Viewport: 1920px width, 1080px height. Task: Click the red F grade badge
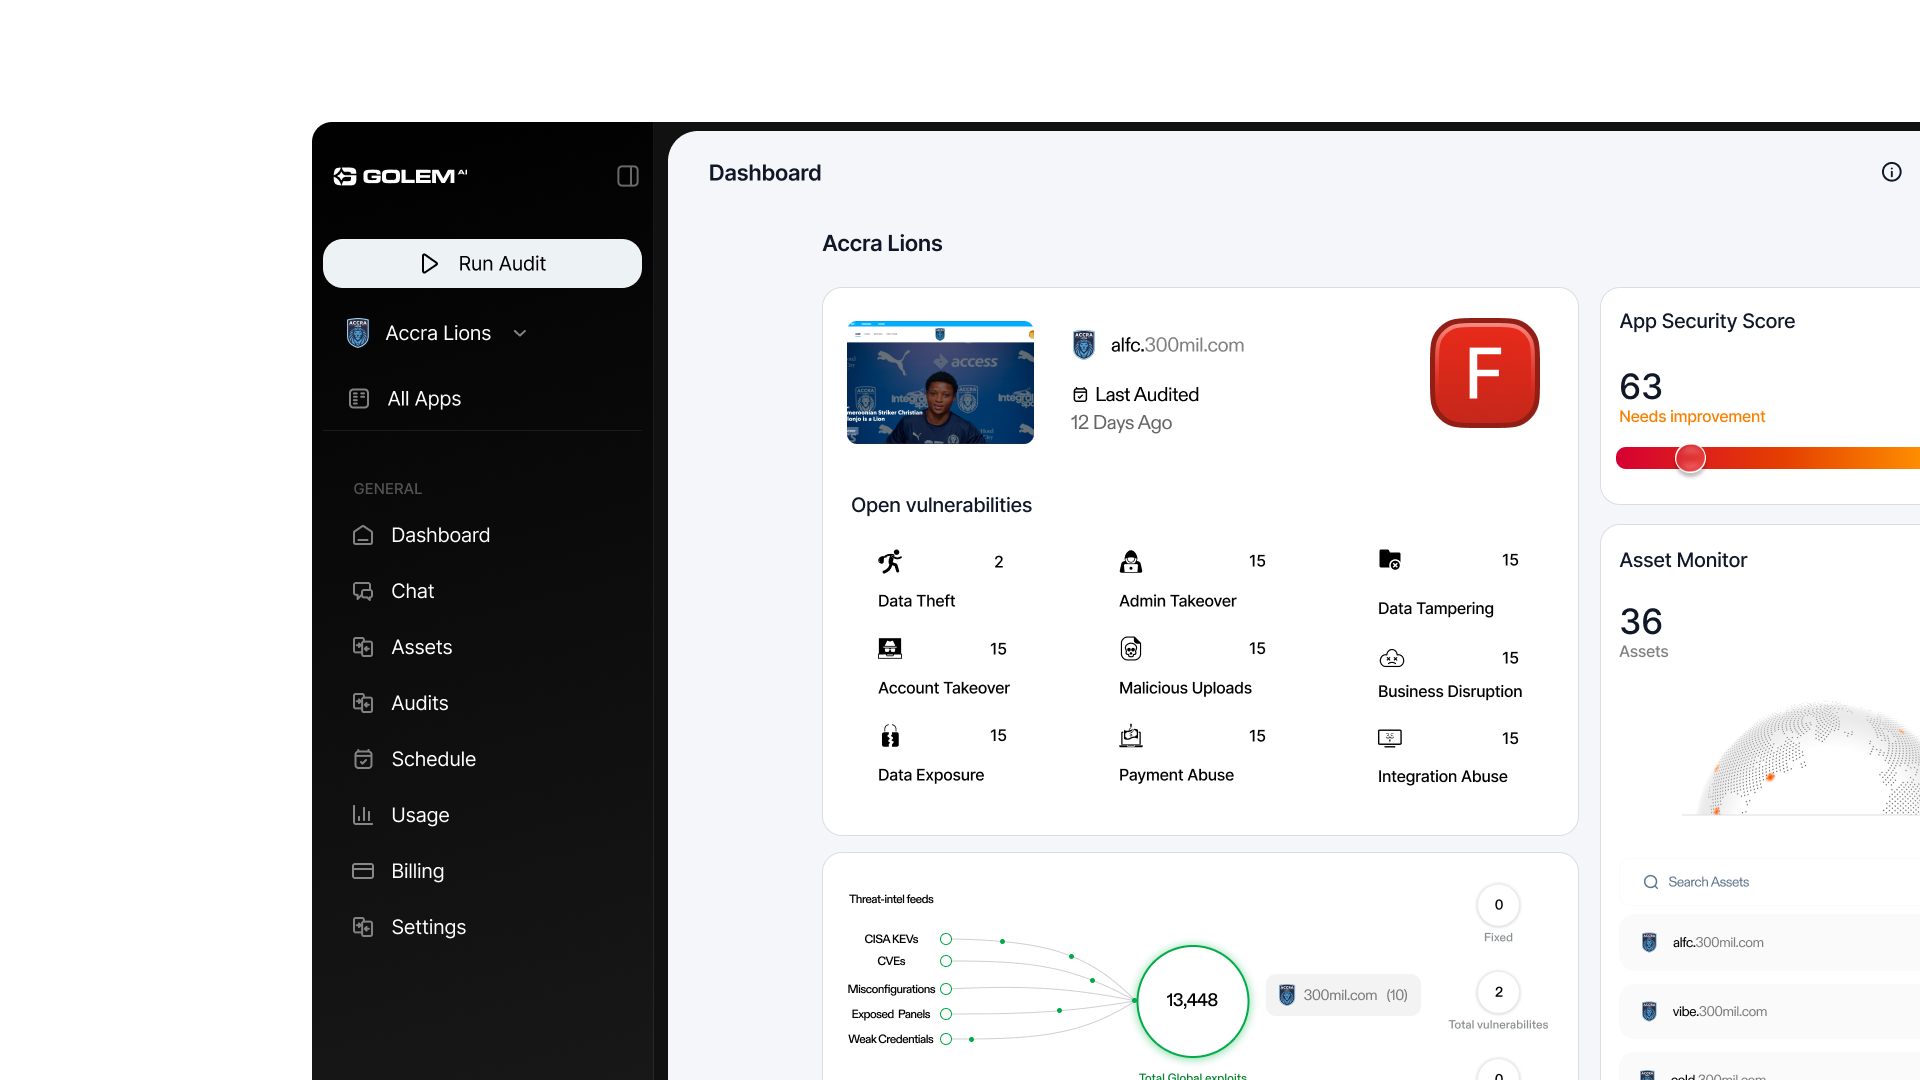pos(1484,373)
